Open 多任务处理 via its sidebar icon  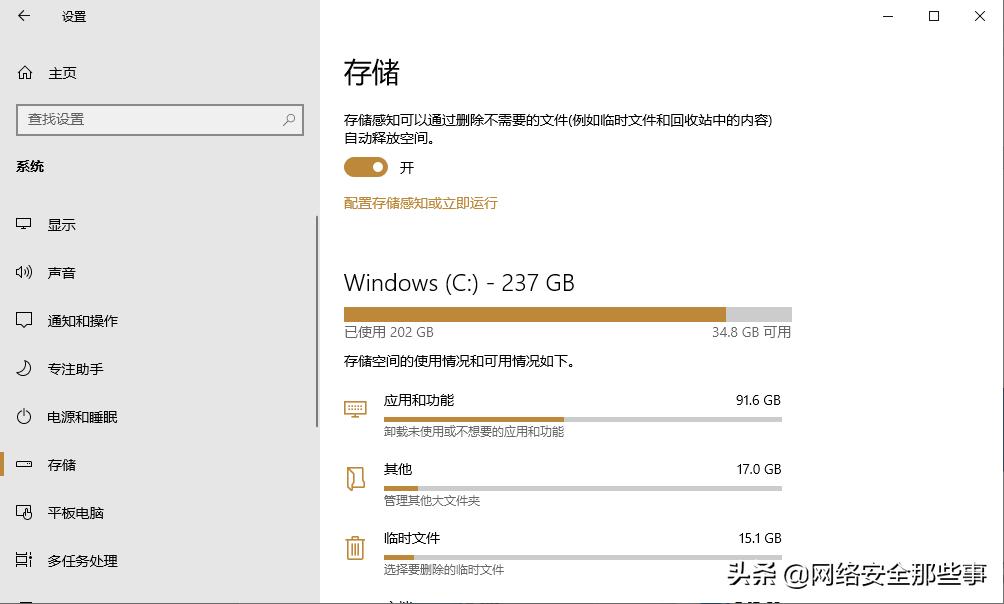(23, 560)
